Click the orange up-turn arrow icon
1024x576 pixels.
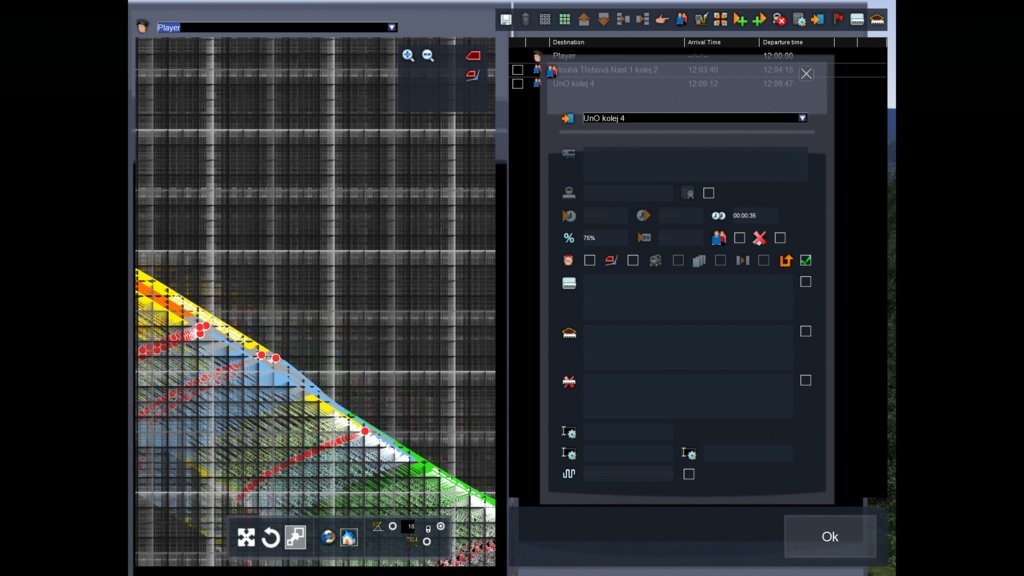pyautogui.click(x=786, y=261)
